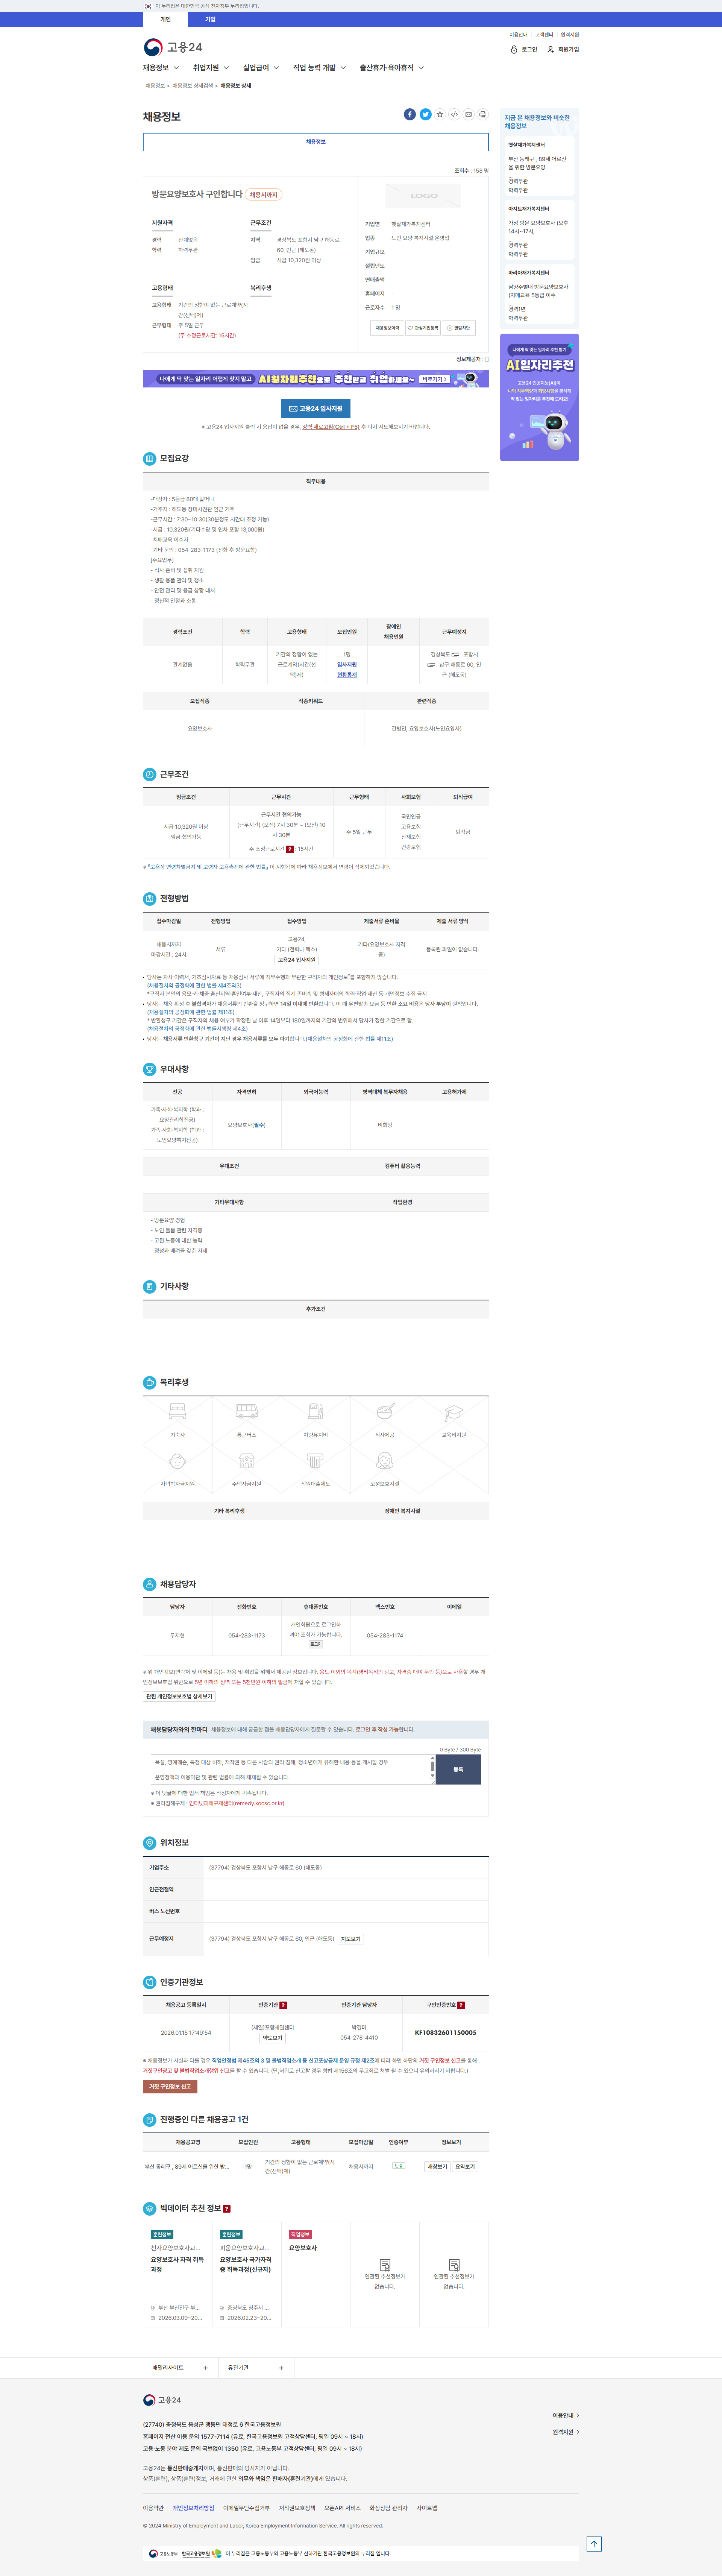Viewport: 722px width, 2576px height.
Task: Click the print icon
Action: point(483,114)
